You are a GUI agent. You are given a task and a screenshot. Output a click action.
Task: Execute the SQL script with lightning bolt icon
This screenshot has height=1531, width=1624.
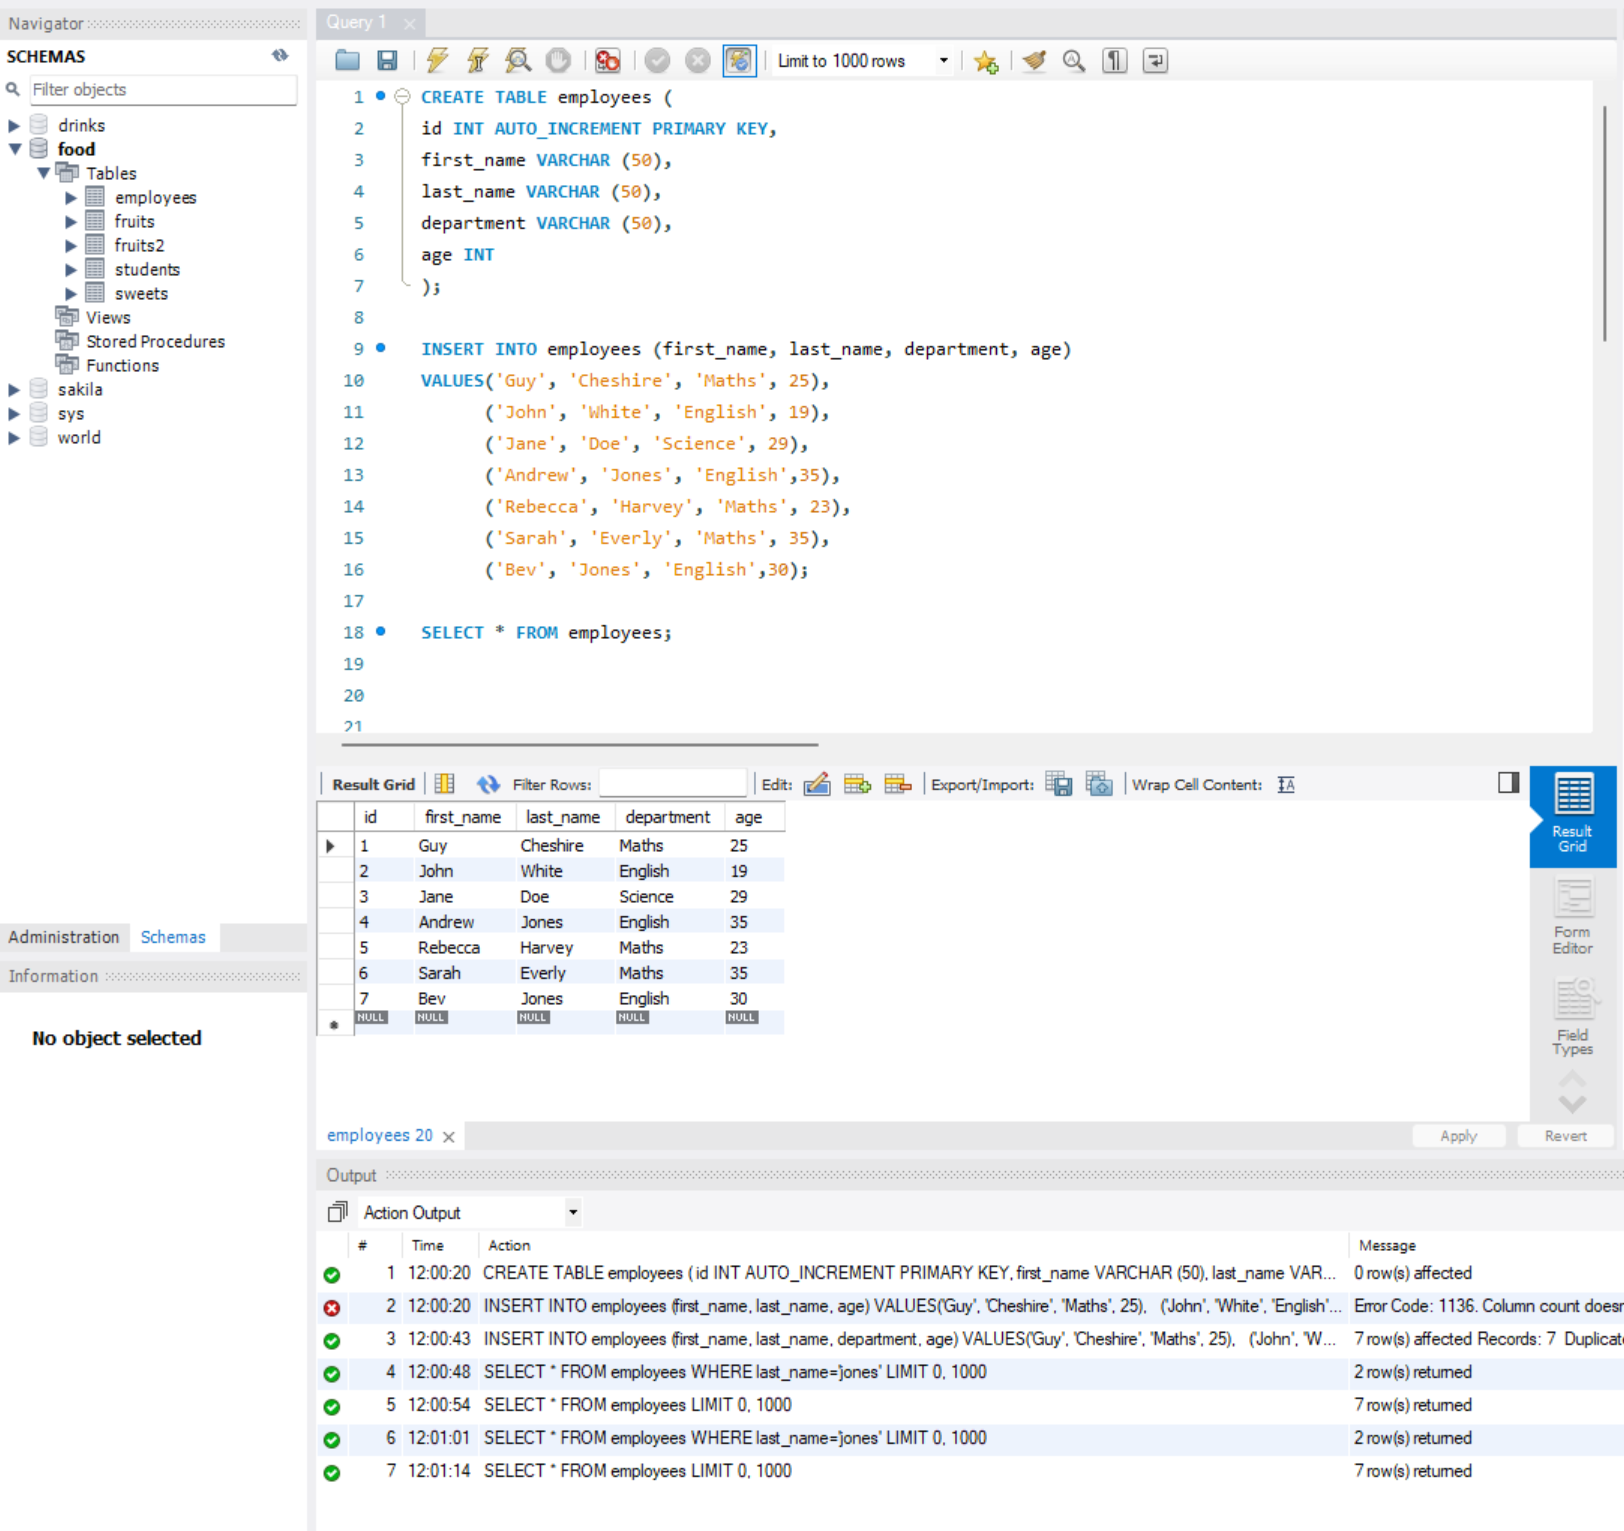point(436,60)
